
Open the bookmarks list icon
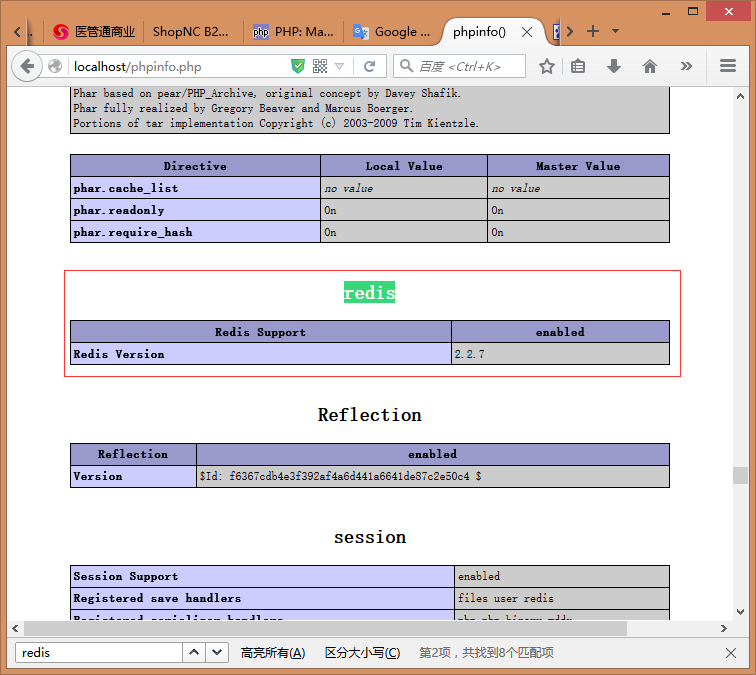pos(578,66)
